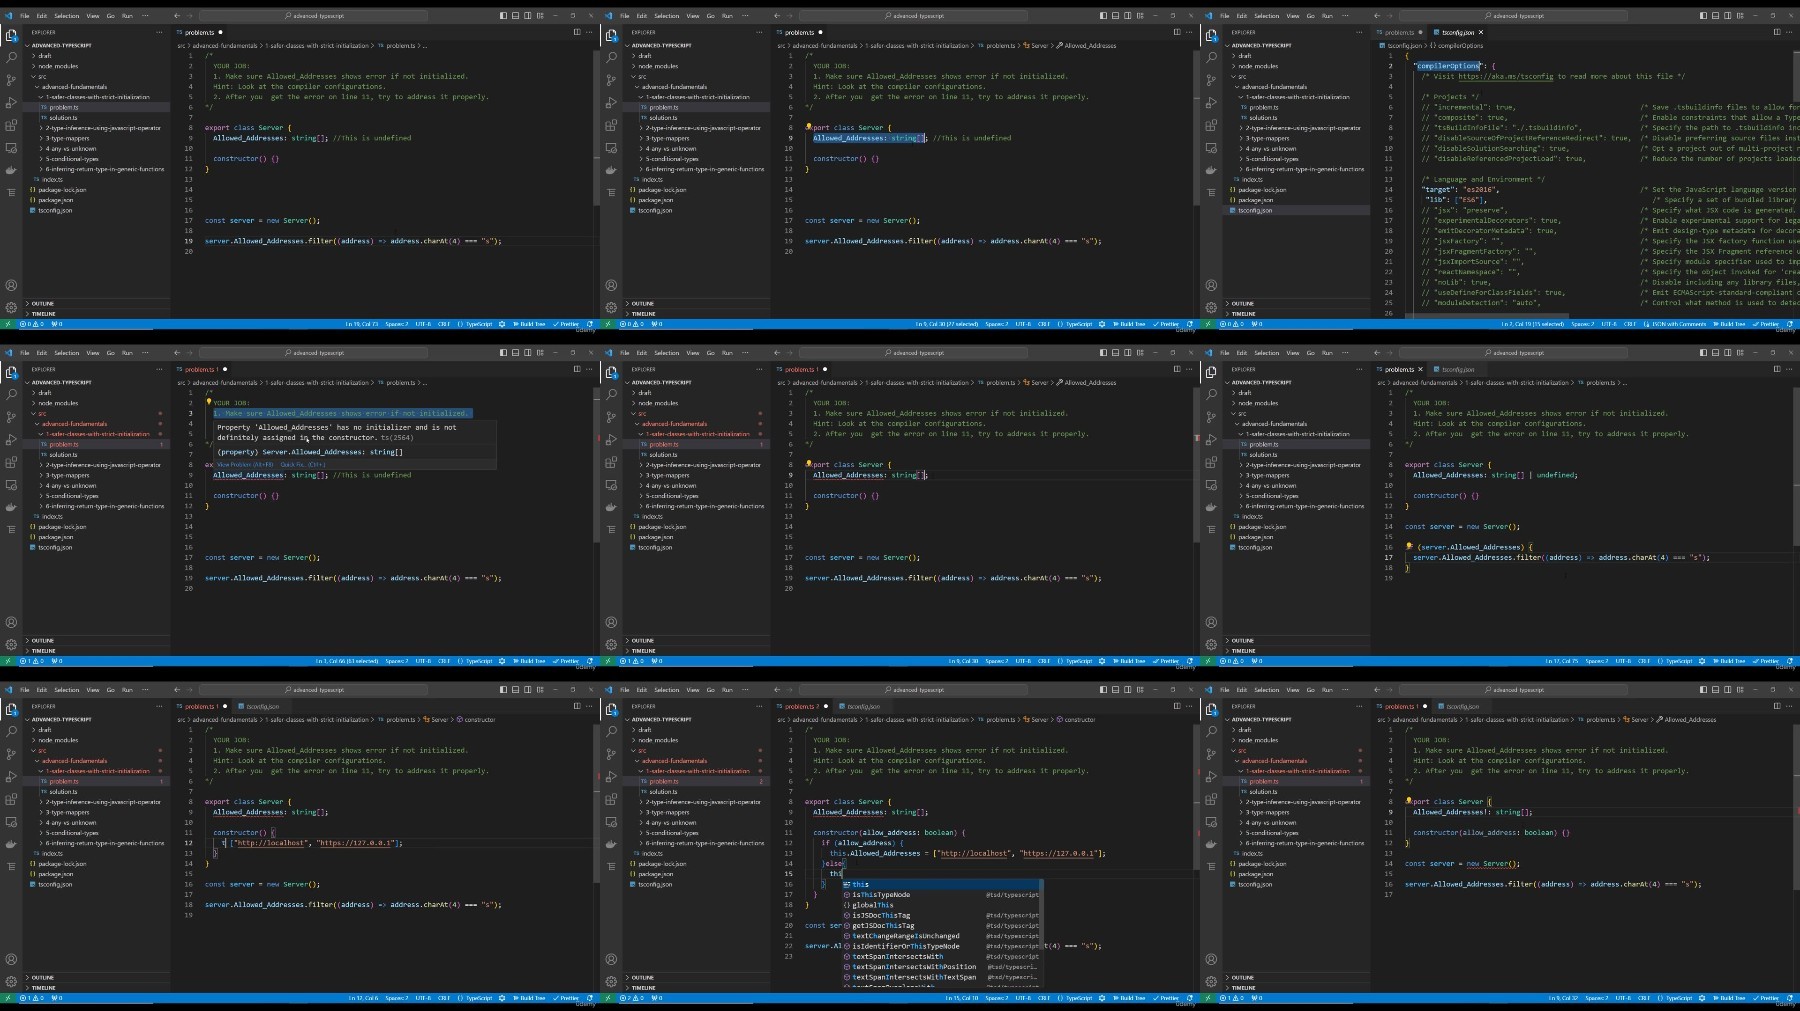Toggle Primary Side Bar in the compilerOptions editor window
This screenshot has height=1011, width=1800.
(x=1703, y=16)
